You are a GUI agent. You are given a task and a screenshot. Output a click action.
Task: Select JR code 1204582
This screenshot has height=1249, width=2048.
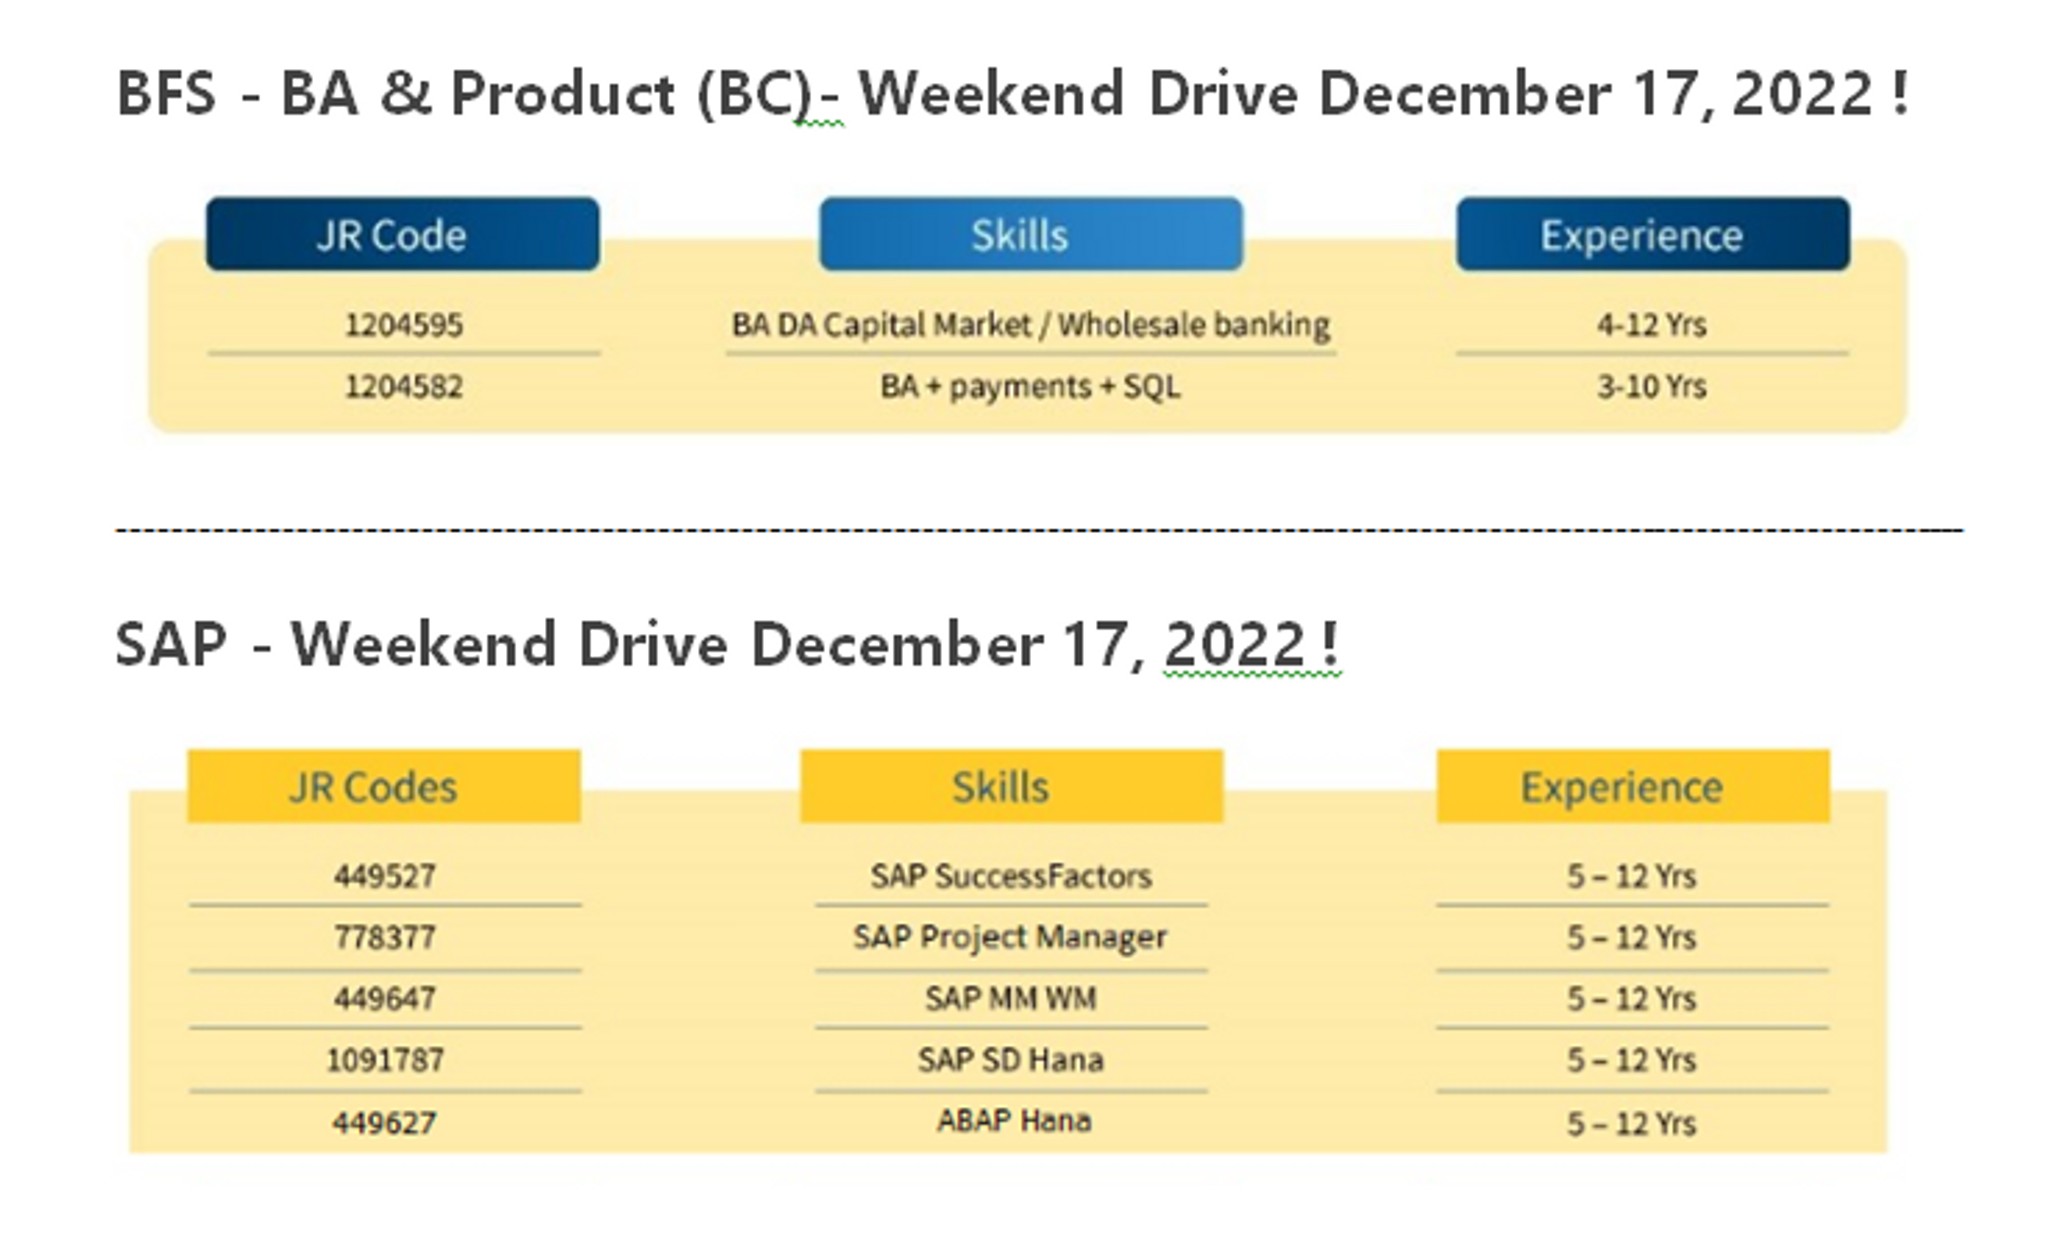pyautogui.click(x=404, y=386)
